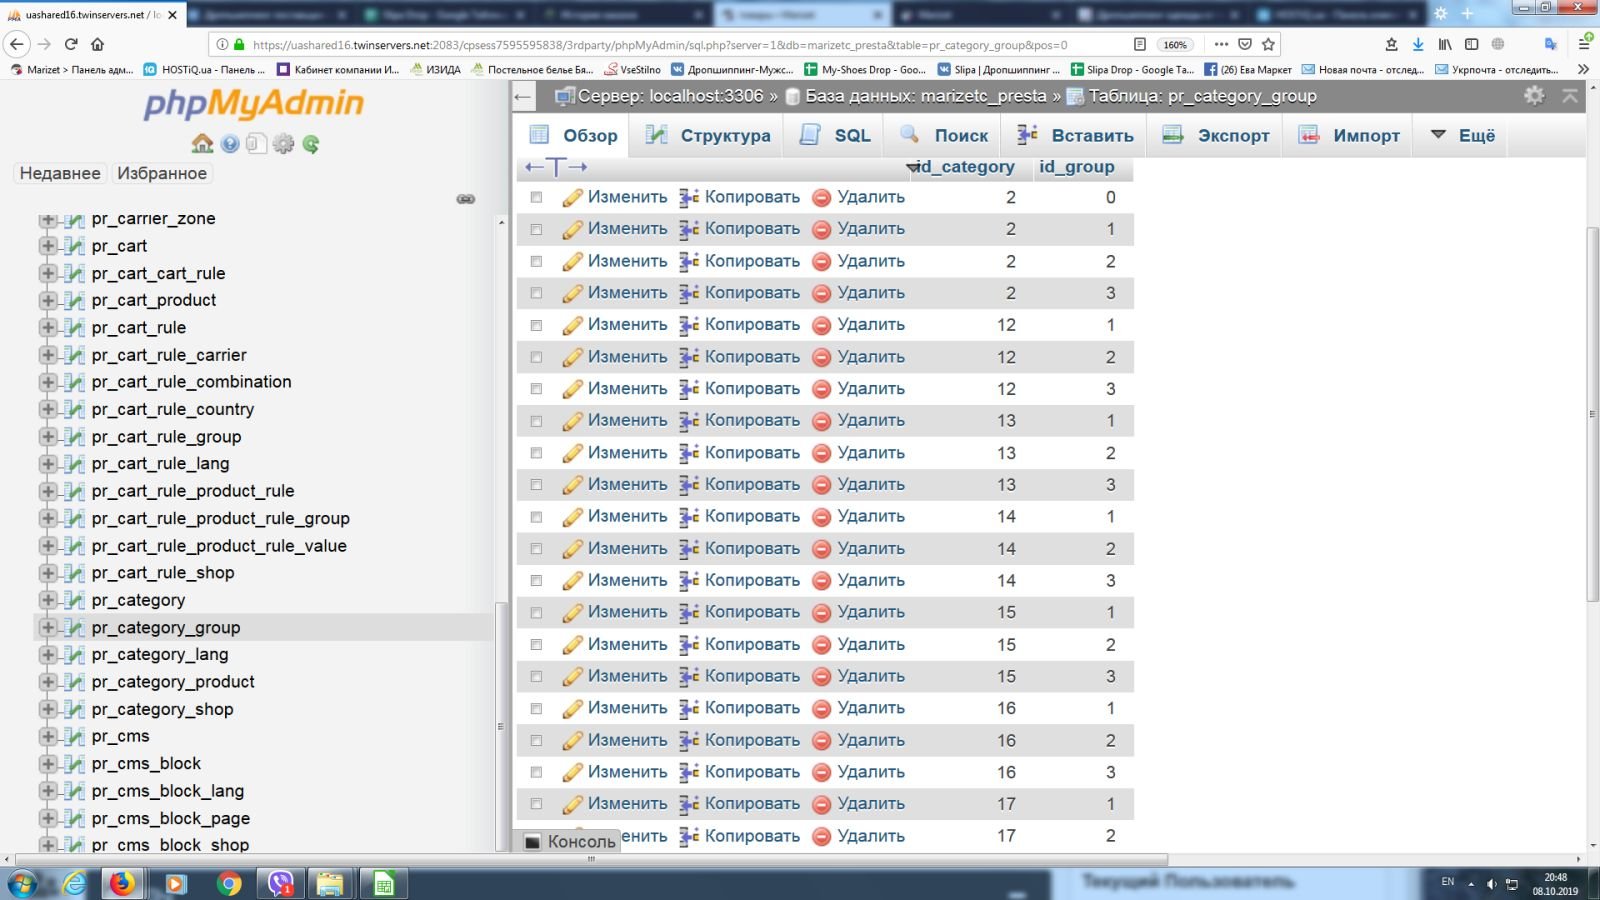The image size is (1600, 900).
Task: Reload navigation panel with green refresh icon
Action: (311, 144)
